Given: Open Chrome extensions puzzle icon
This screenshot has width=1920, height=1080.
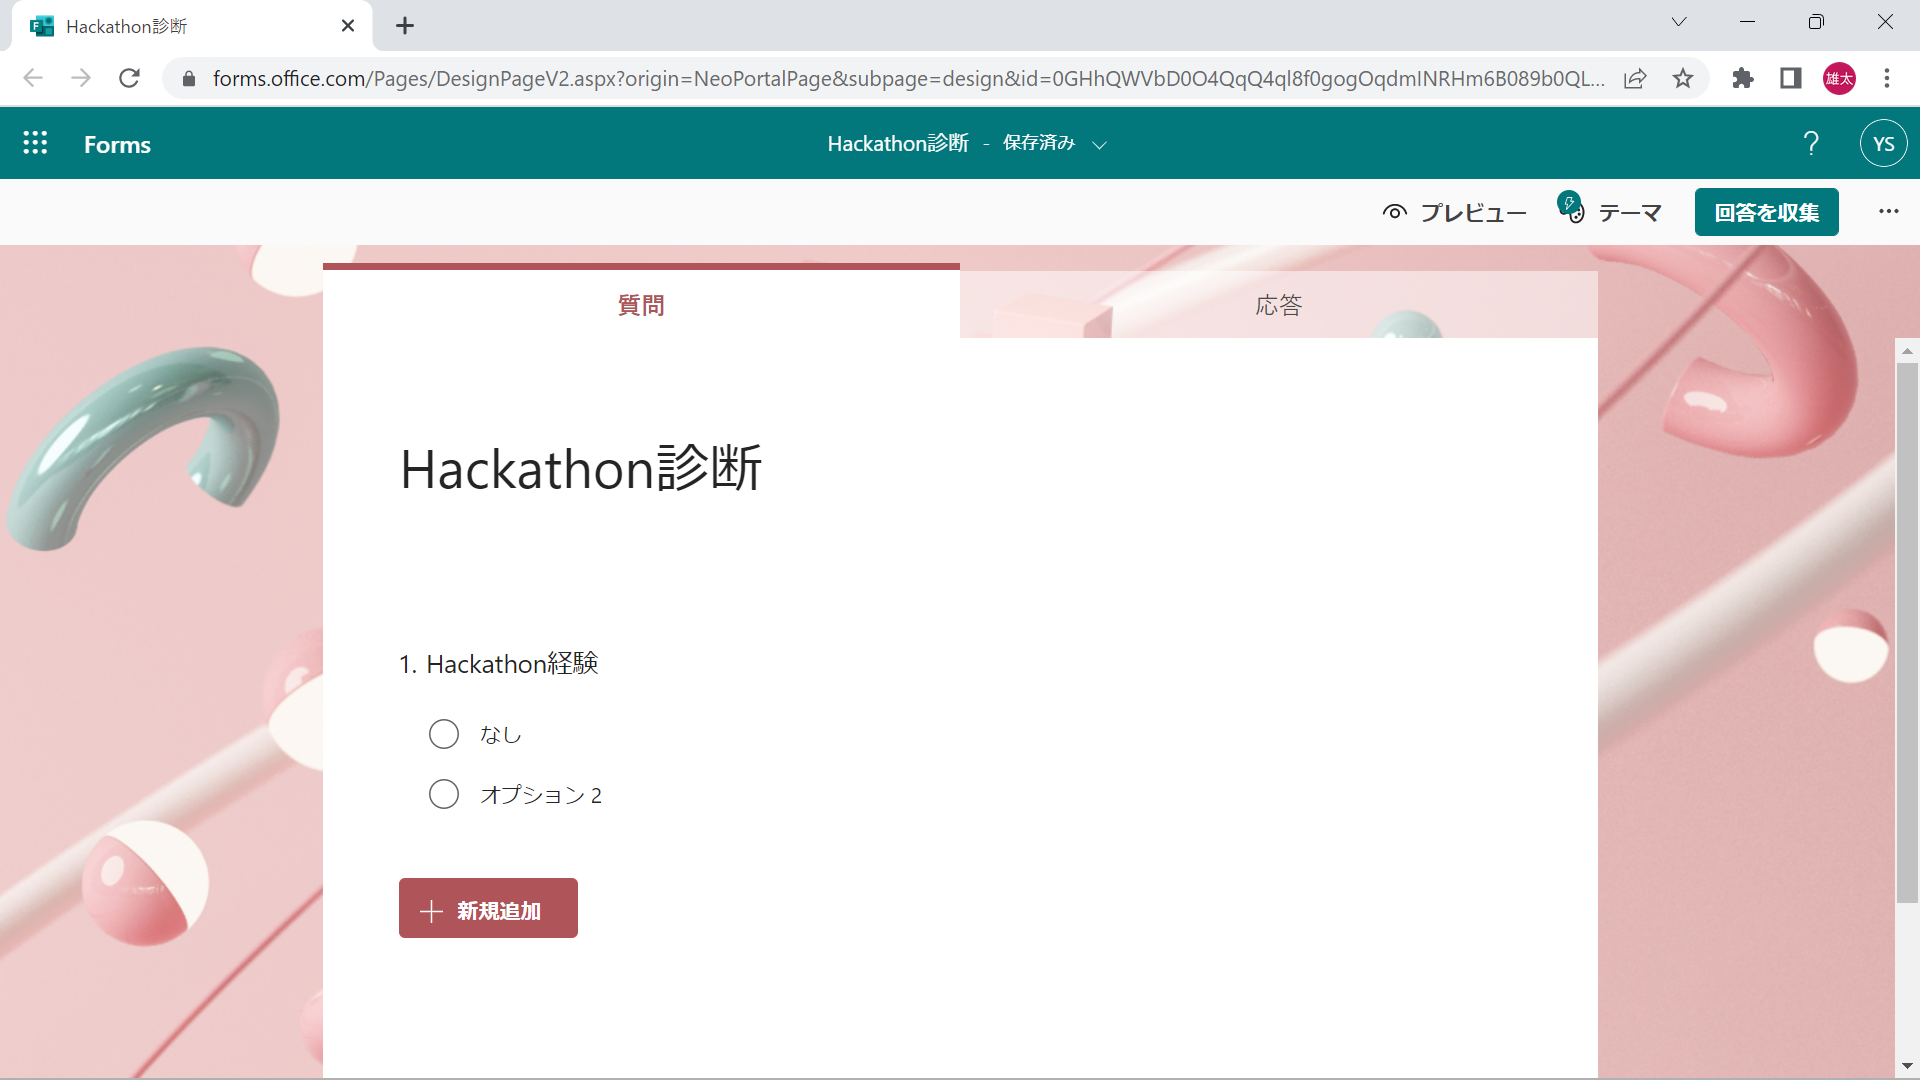Looking at the screenshot, I should point(1743,78).
